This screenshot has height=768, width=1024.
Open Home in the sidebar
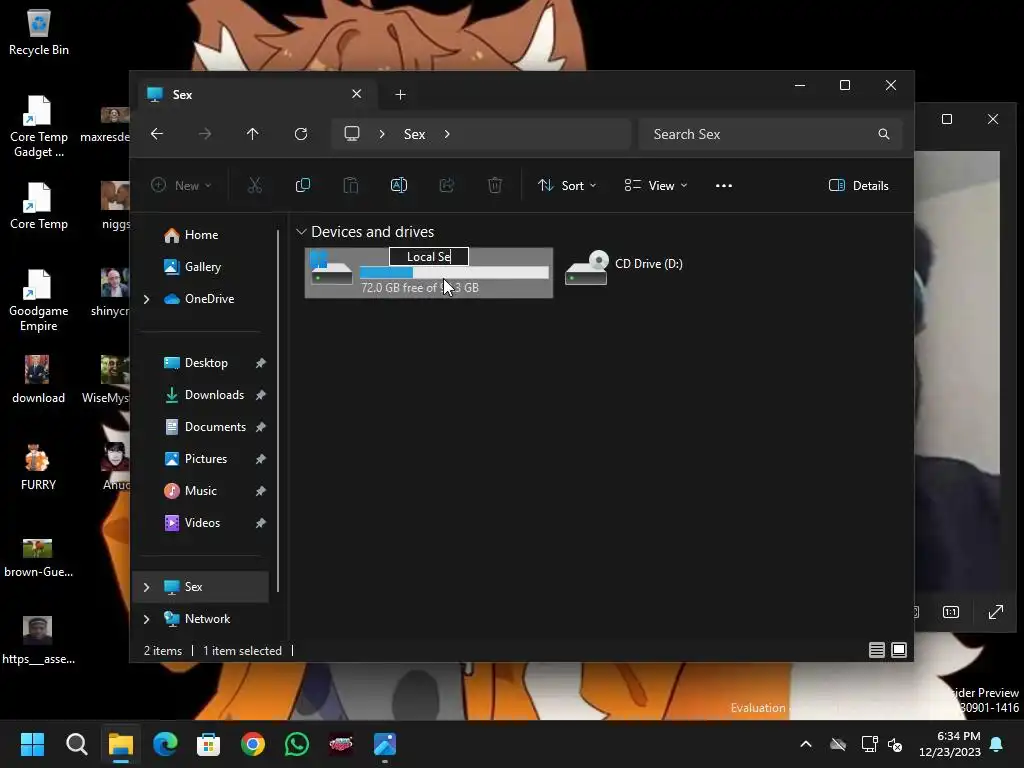[201, 235]
